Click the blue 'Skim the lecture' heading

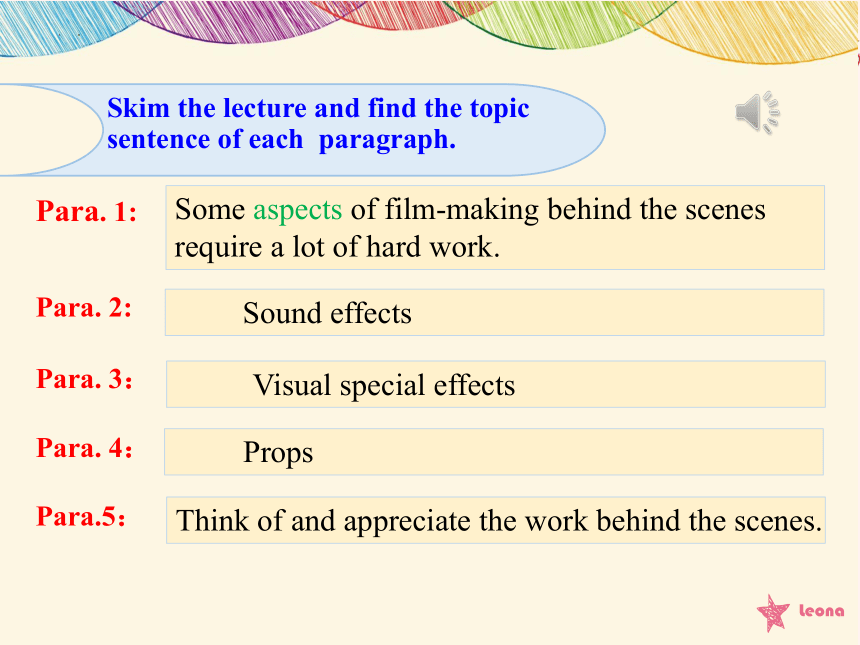(x=318, y=123)
